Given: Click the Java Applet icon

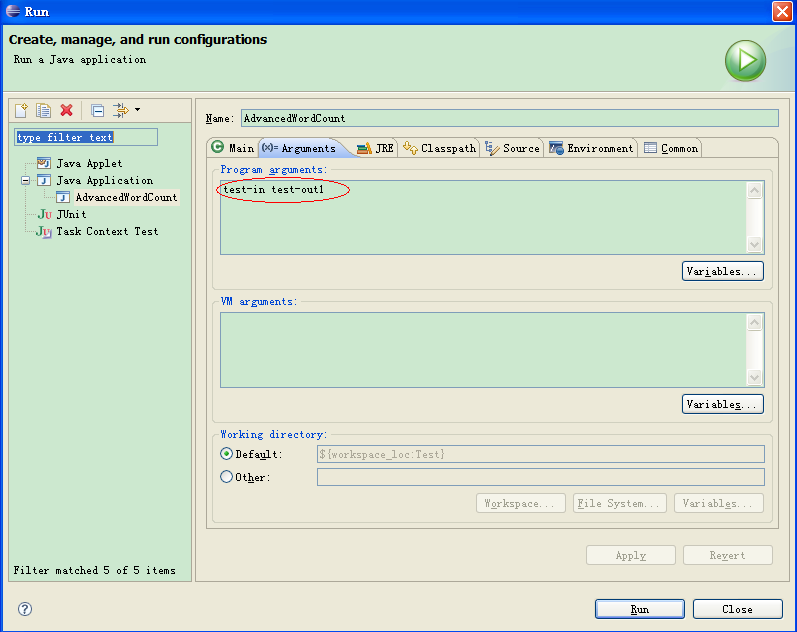Looking at the screenshot, I should click(44, 163).
